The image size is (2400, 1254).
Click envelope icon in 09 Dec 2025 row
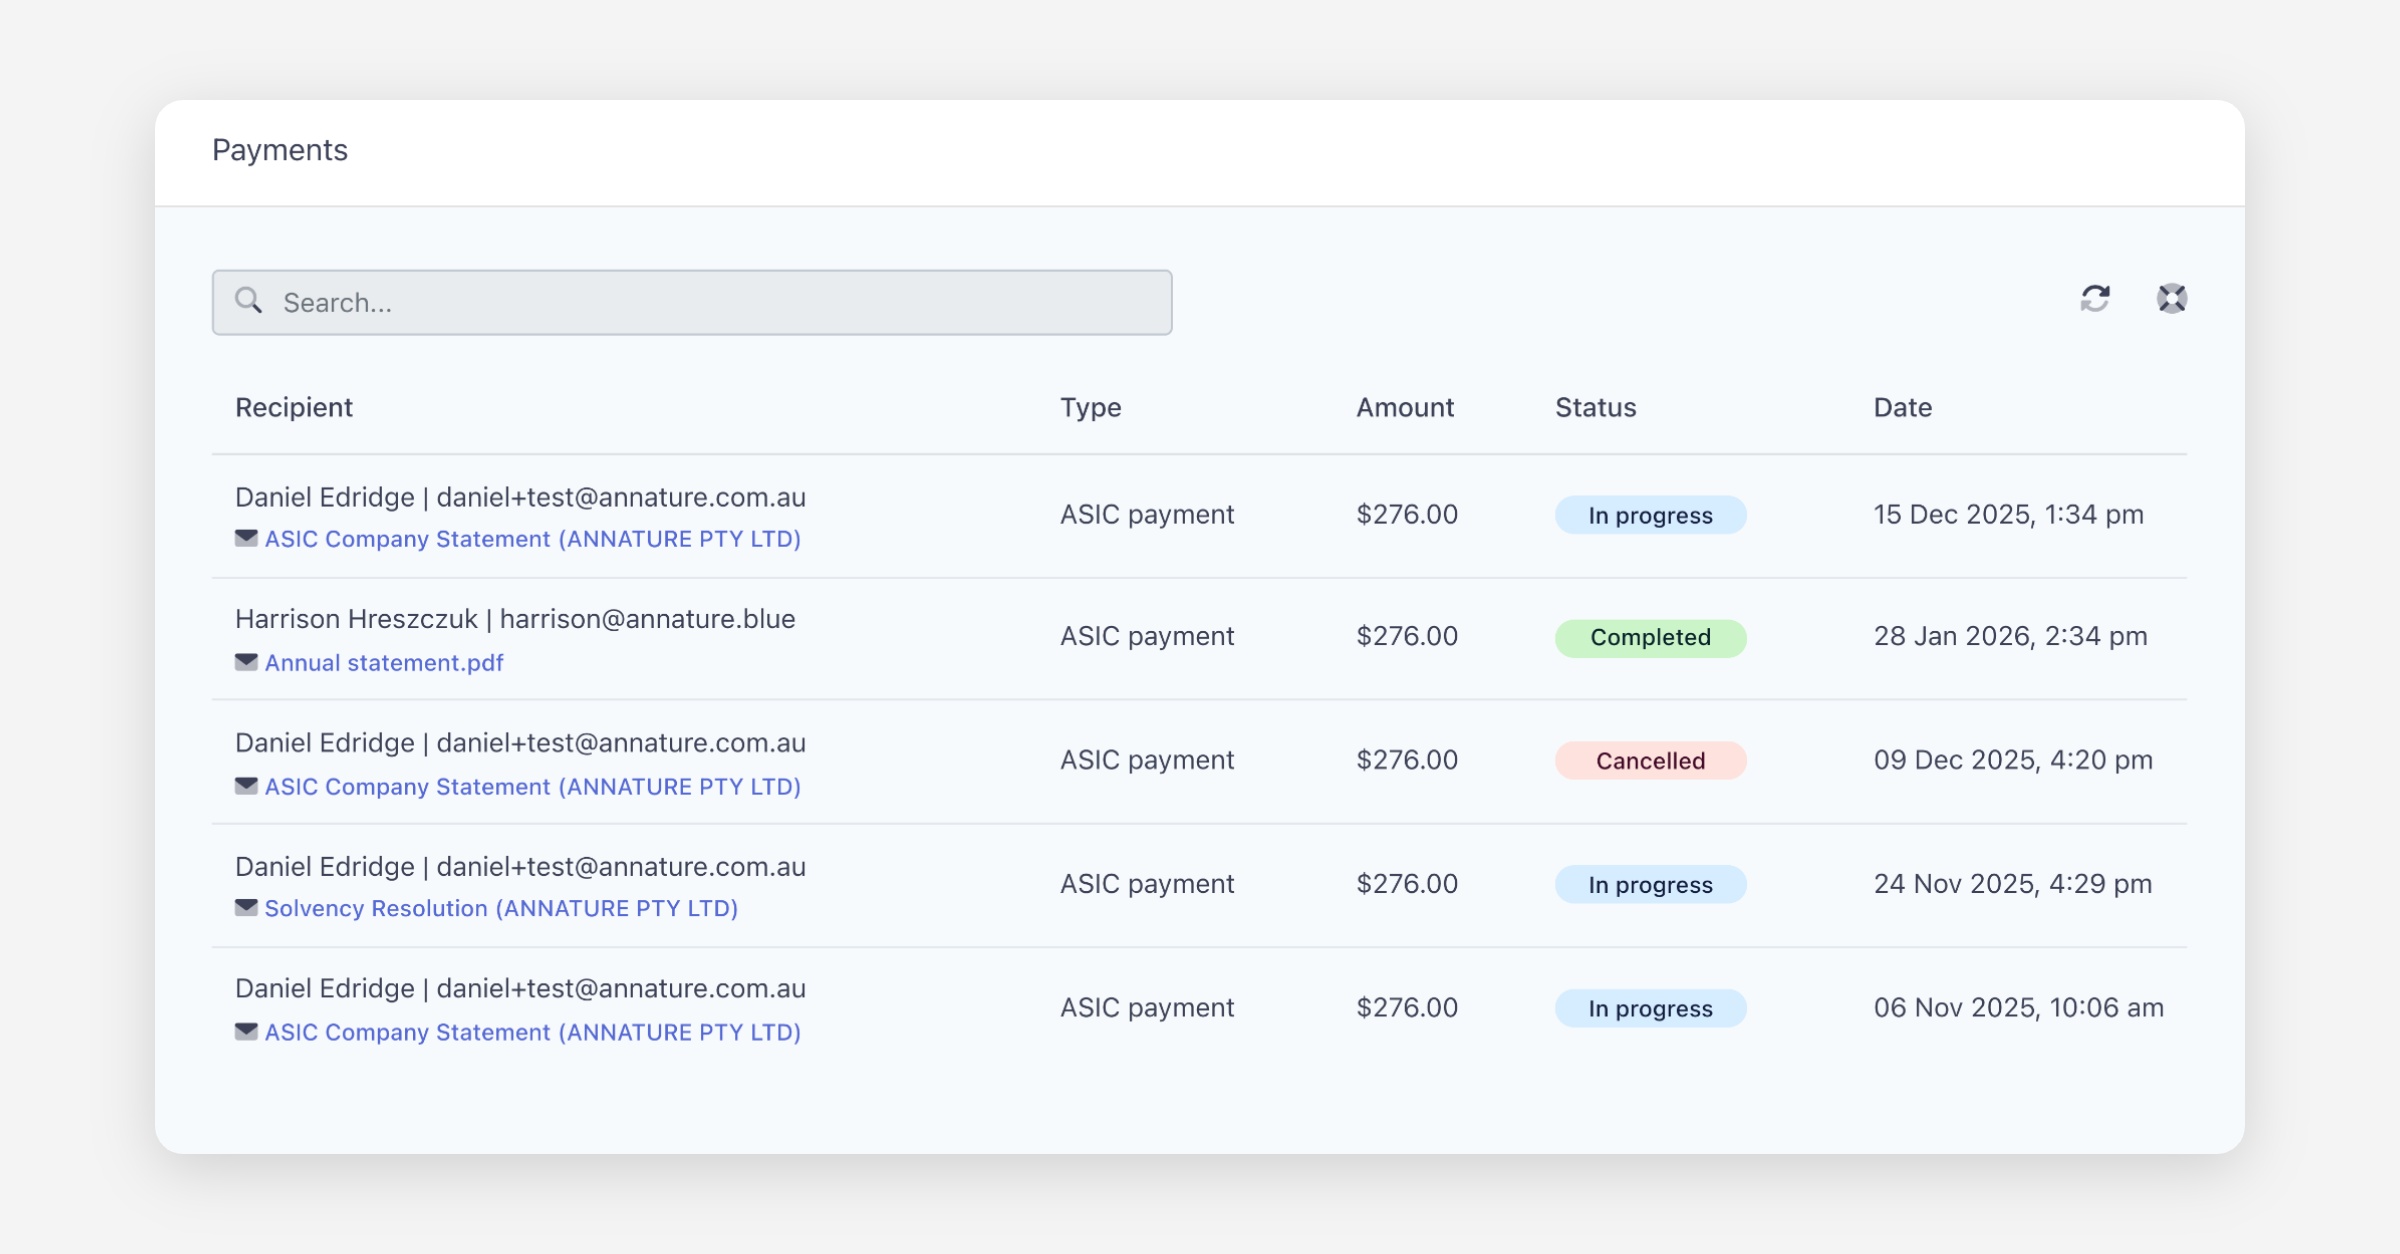pos(246,786)
